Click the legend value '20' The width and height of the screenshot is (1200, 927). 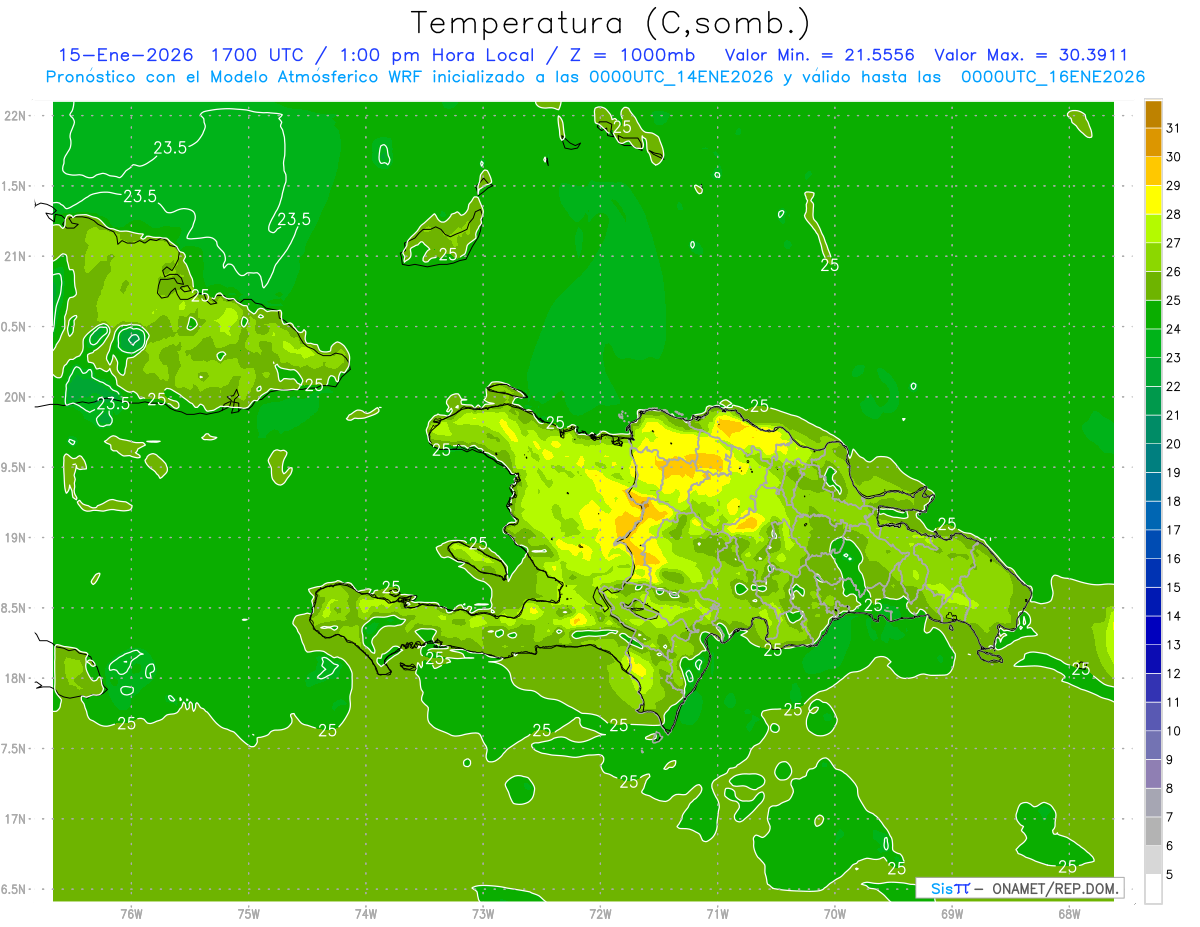[x=1174, y=444]
